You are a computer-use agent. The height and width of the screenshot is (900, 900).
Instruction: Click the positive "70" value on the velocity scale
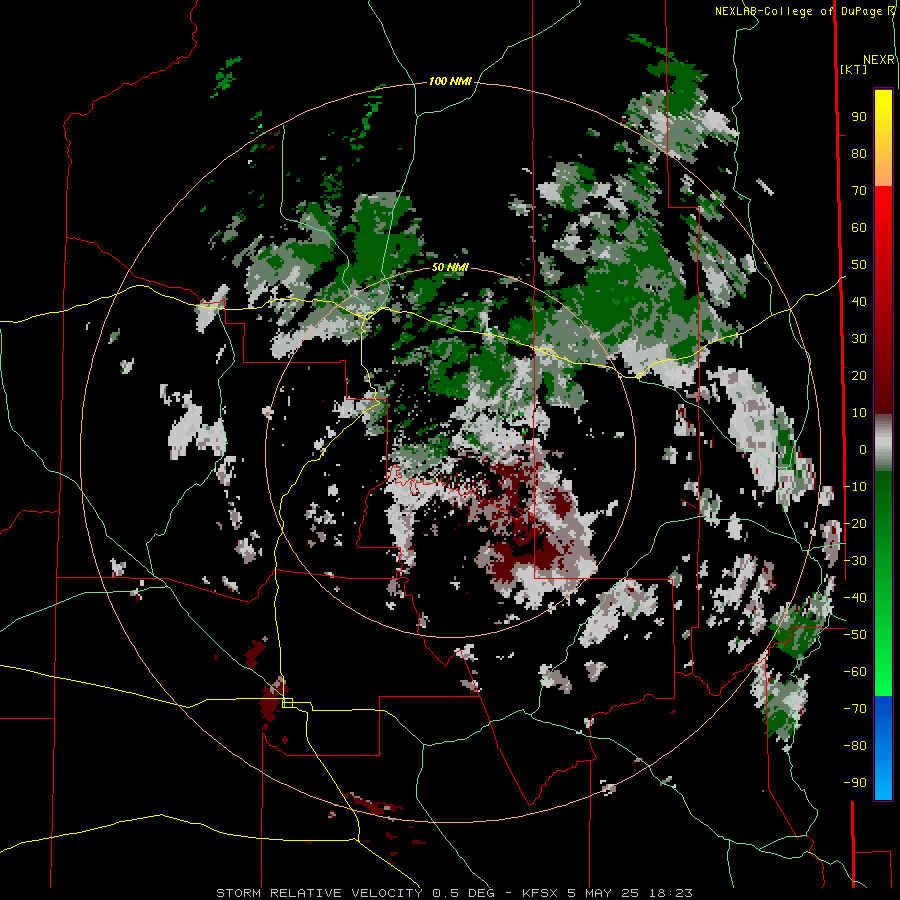[x=859, y=191]
